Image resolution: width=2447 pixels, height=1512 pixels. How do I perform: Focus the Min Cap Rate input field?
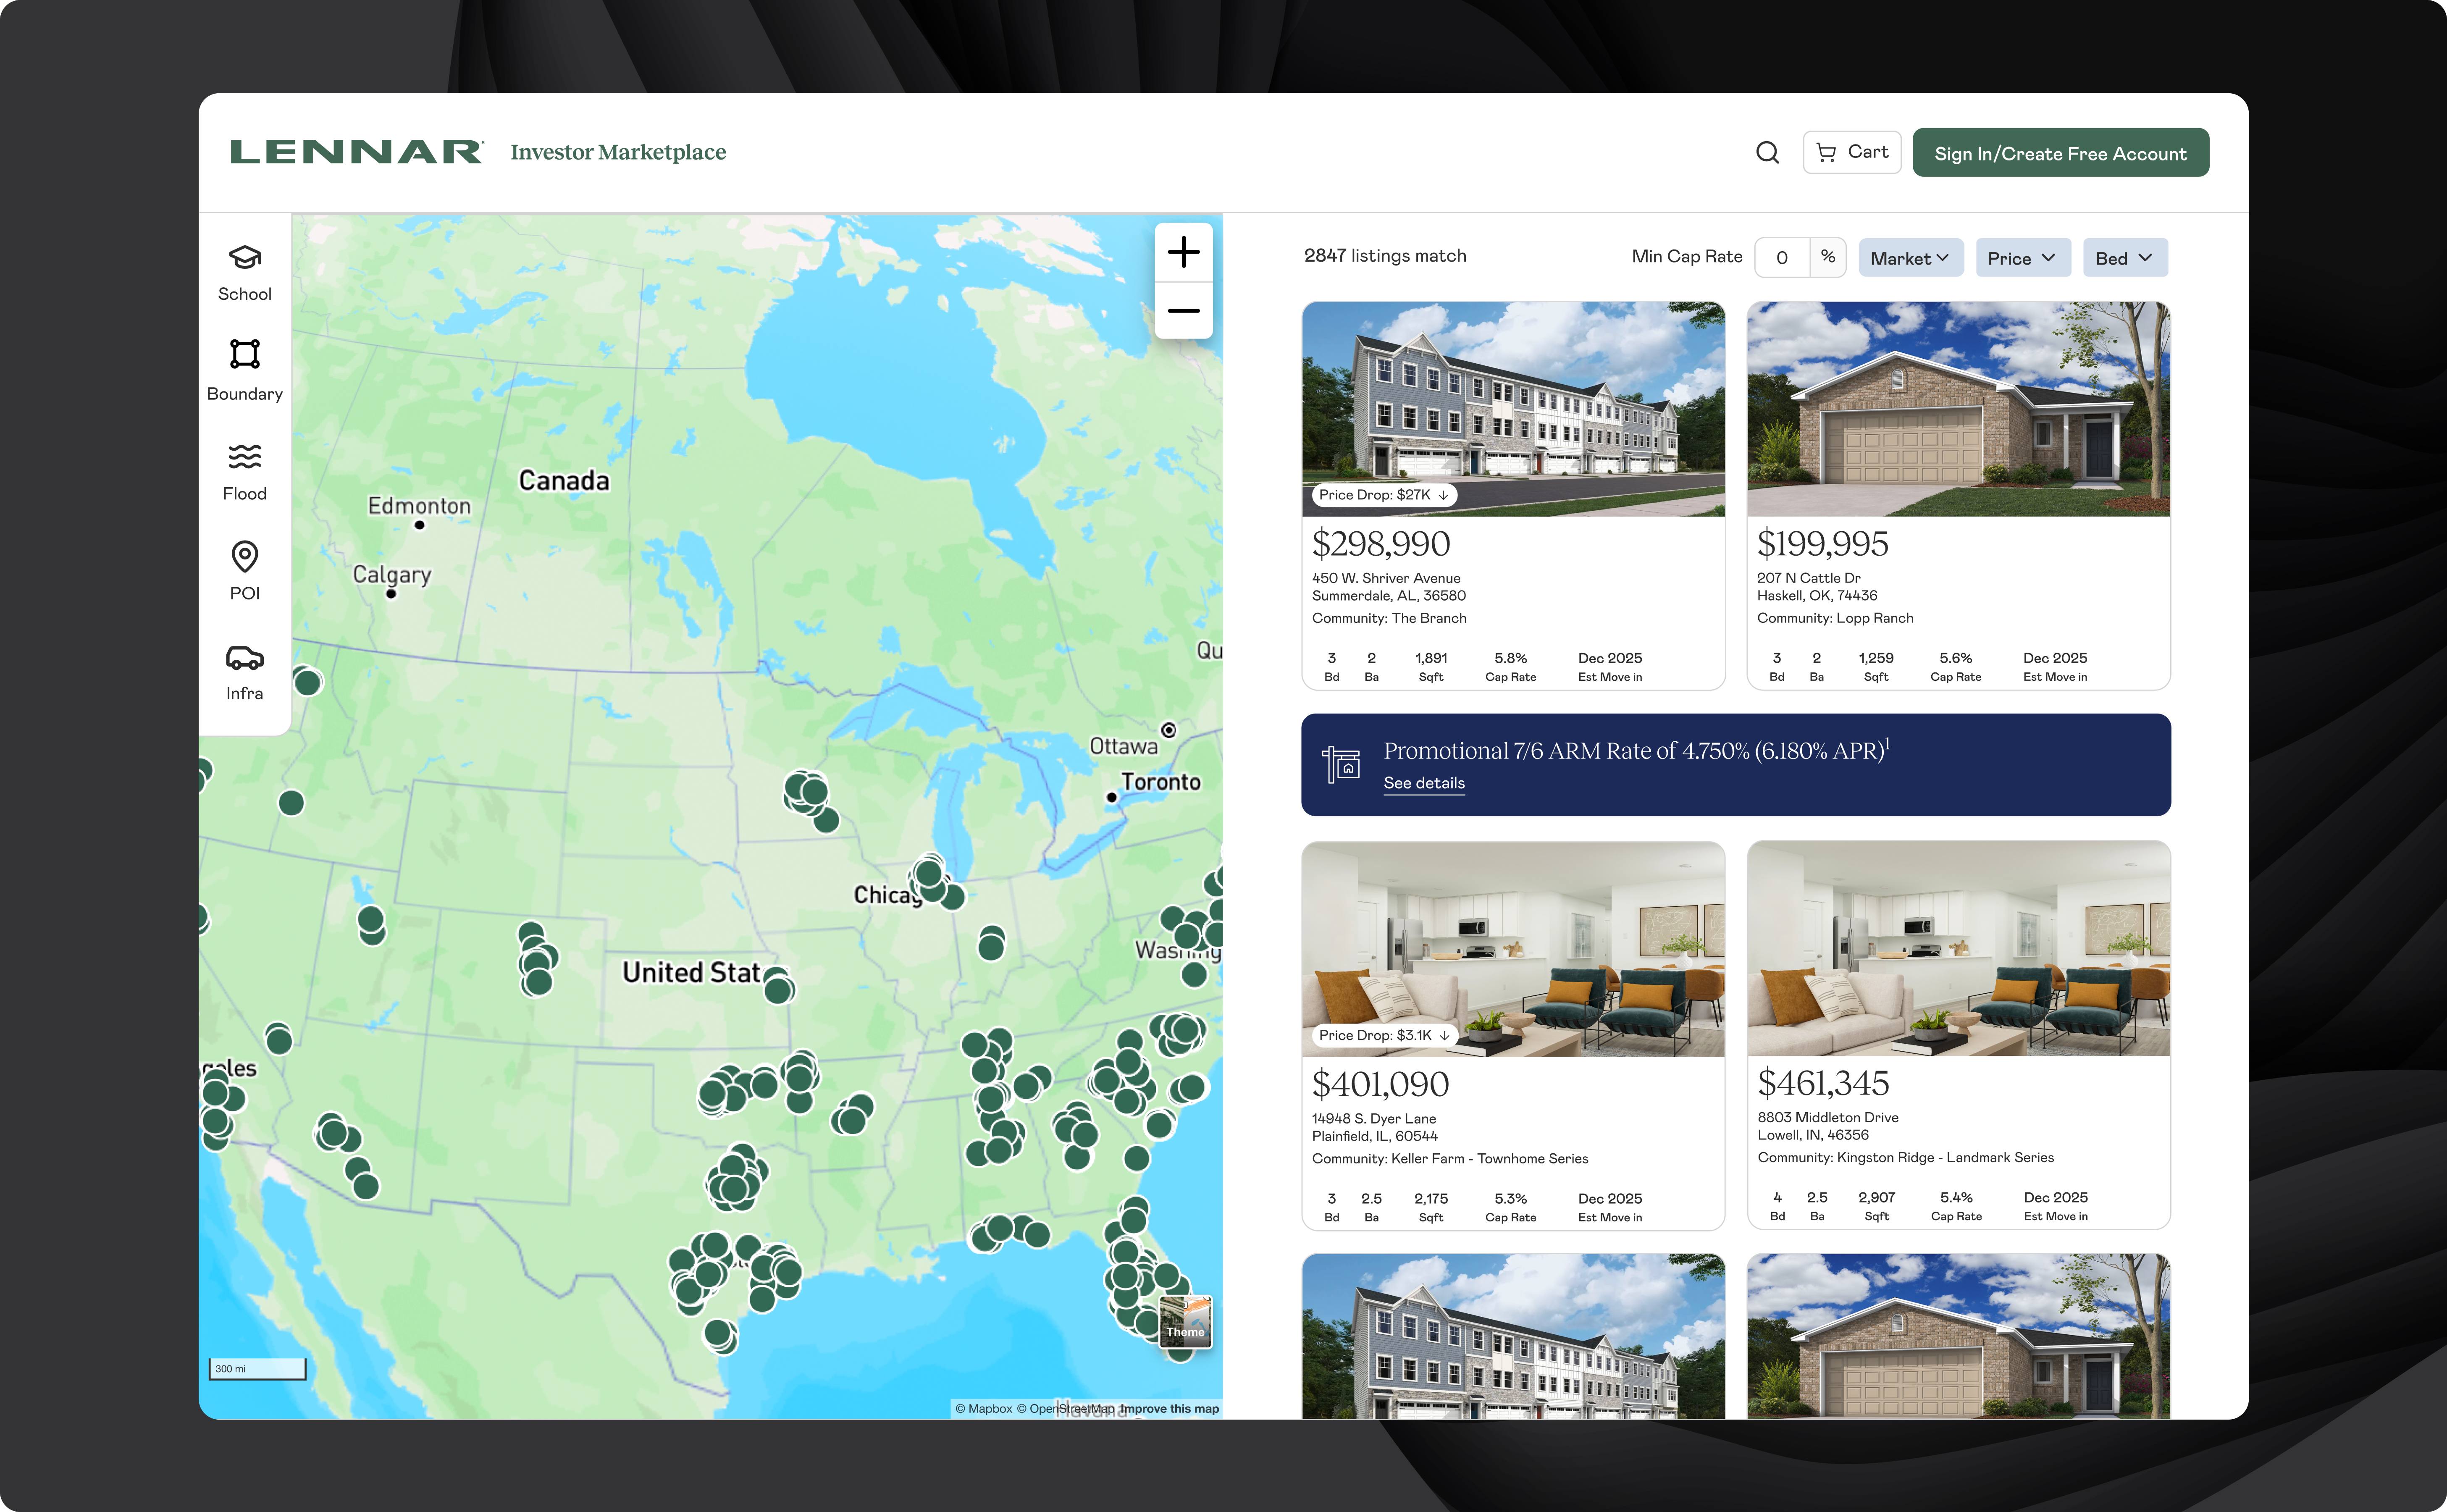[x=1782, y=257]
